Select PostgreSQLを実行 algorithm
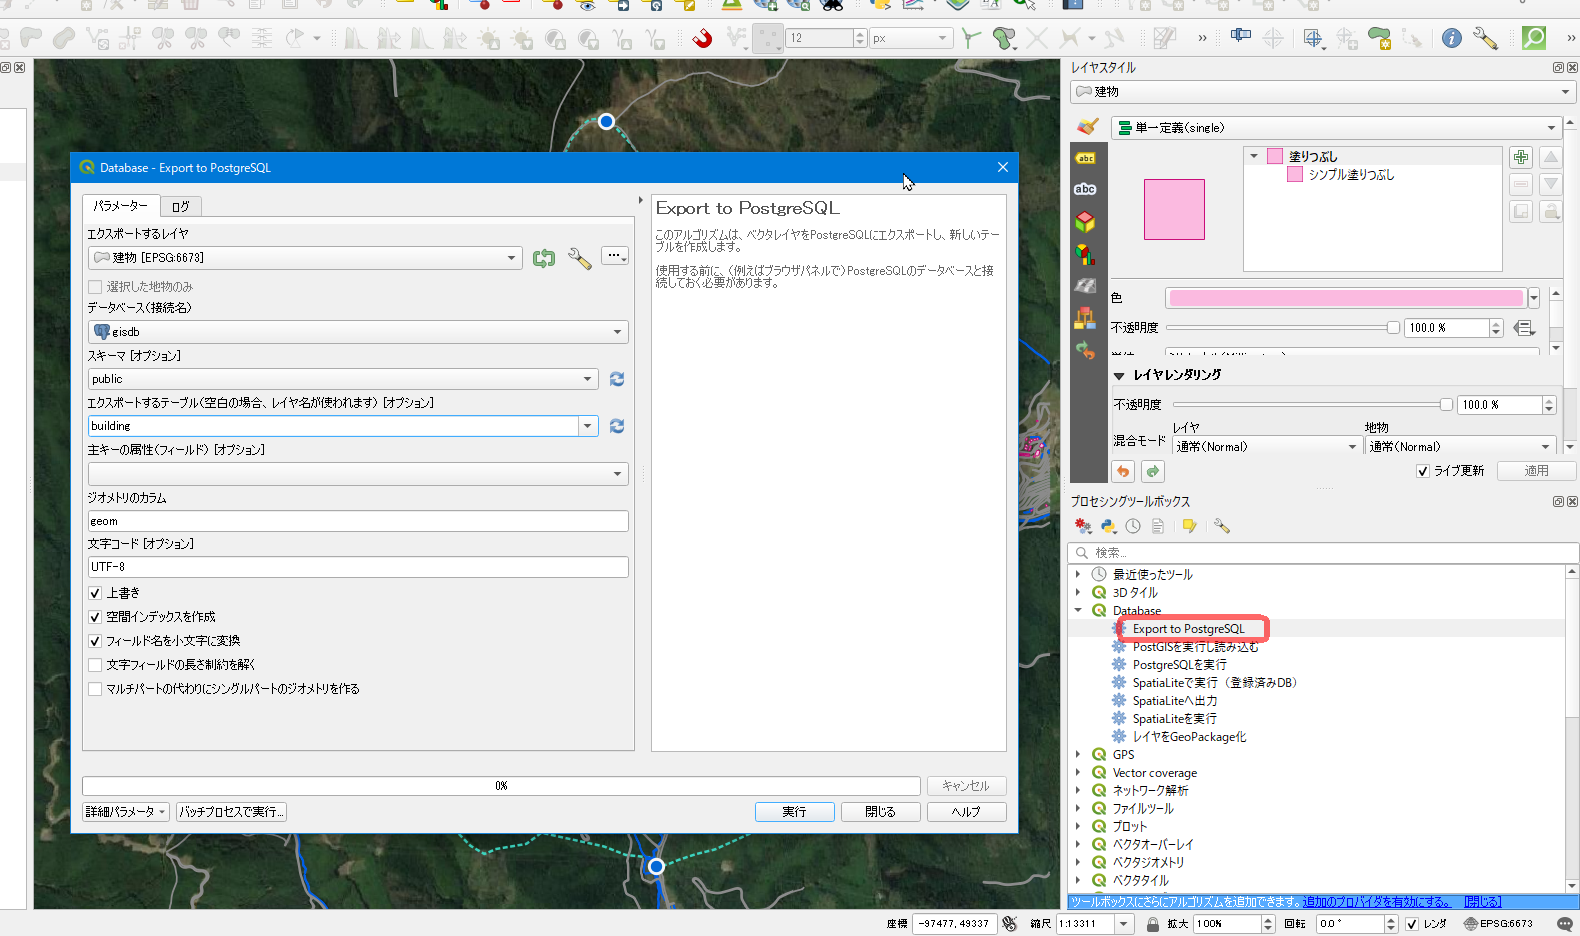This screenshot has width=1580, height=936. 1179,665
